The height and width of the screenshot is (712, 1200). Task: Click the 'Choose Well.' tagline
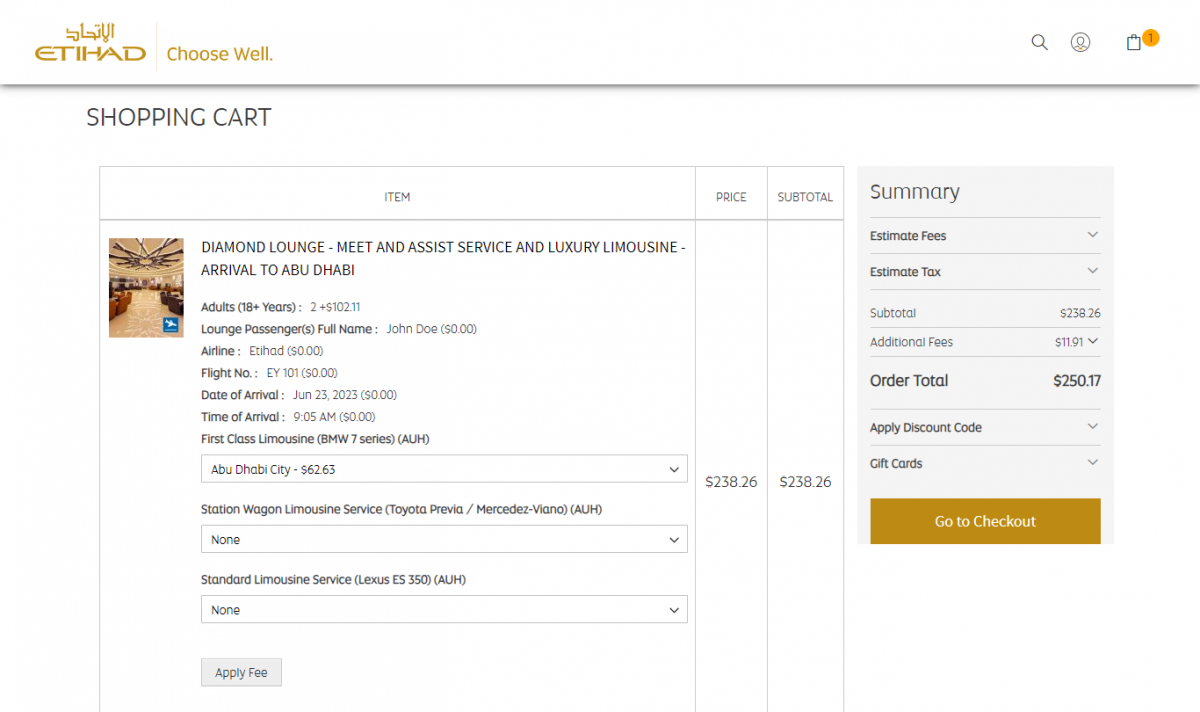tap(219, 54)
